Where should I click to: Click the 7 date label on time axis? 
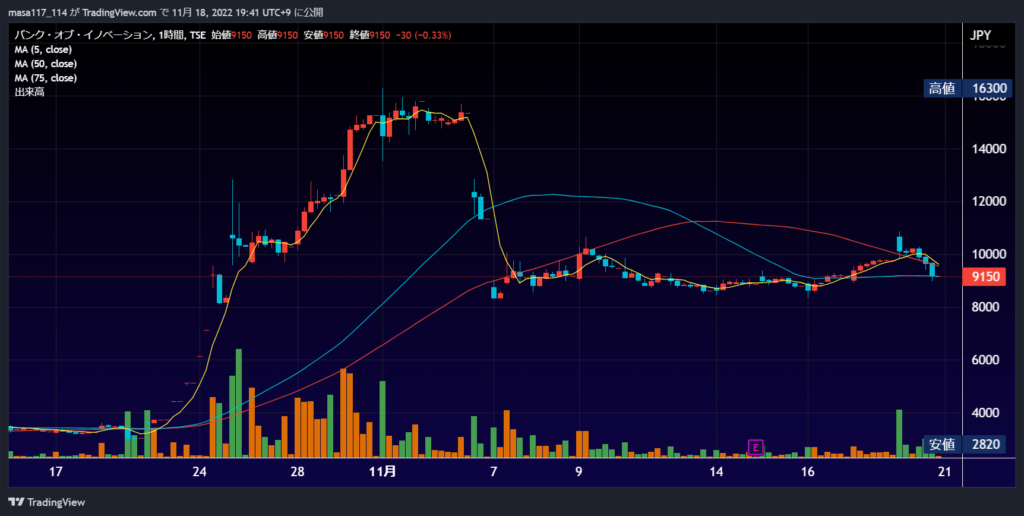pos(494,472)
